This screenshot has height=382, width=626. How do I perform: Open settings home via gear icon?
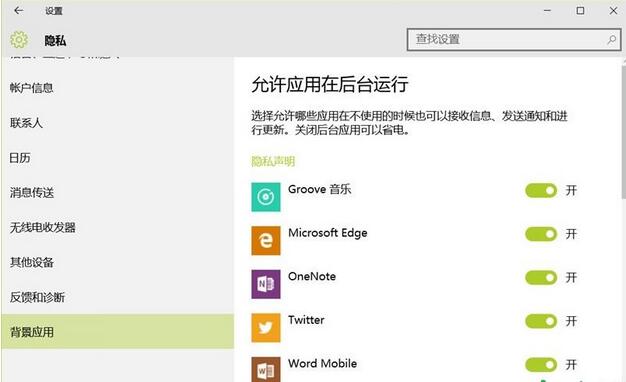(19, 40)
